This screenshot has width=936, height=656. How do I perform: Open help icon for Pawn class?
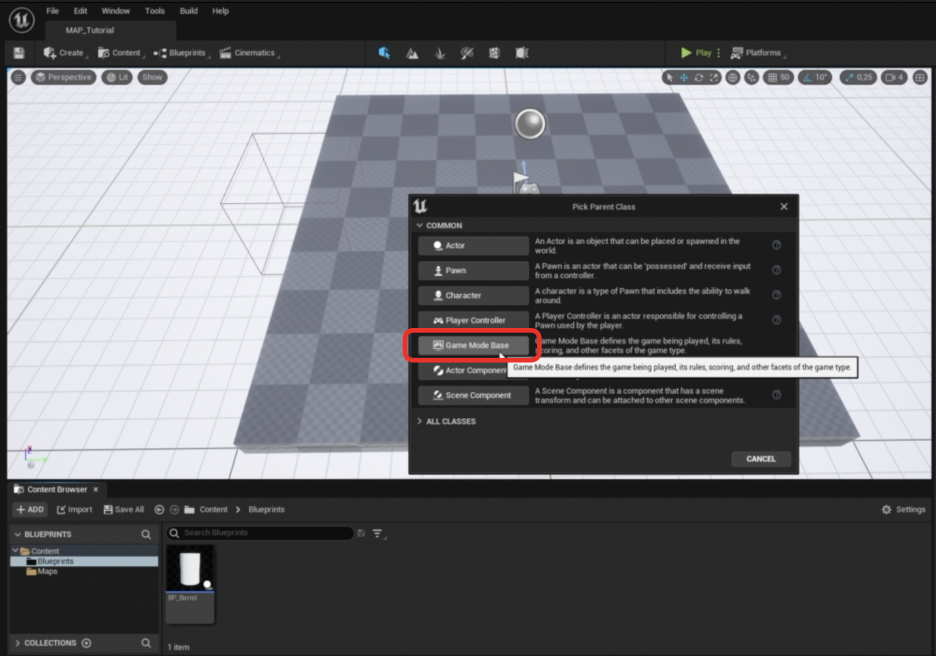pyautogui.click(x=777, y=270)
